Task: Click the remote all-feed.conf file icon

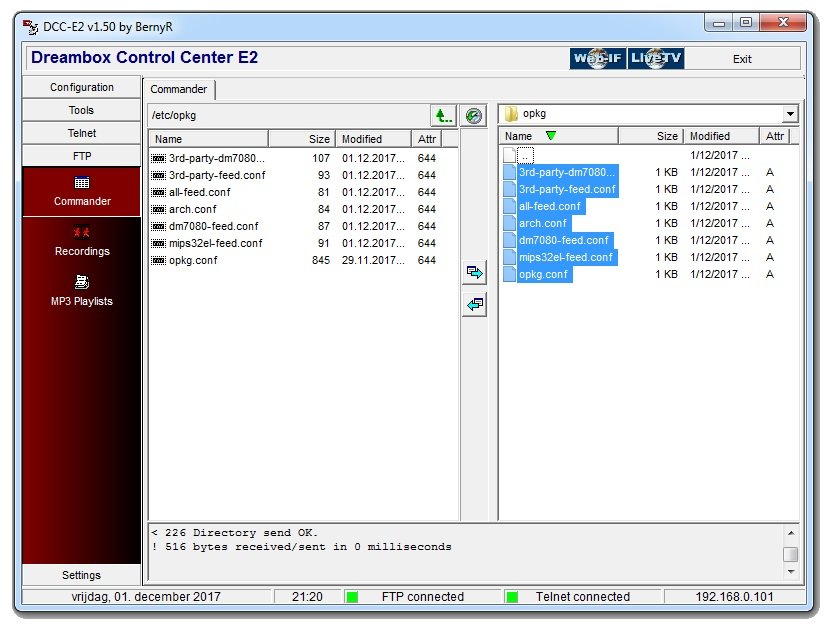Action: click(x=158, y=192)
